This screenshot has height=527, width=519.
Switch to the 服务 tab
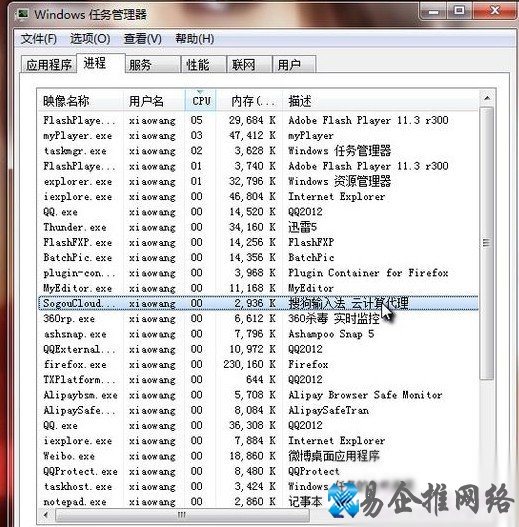[152, 65]
